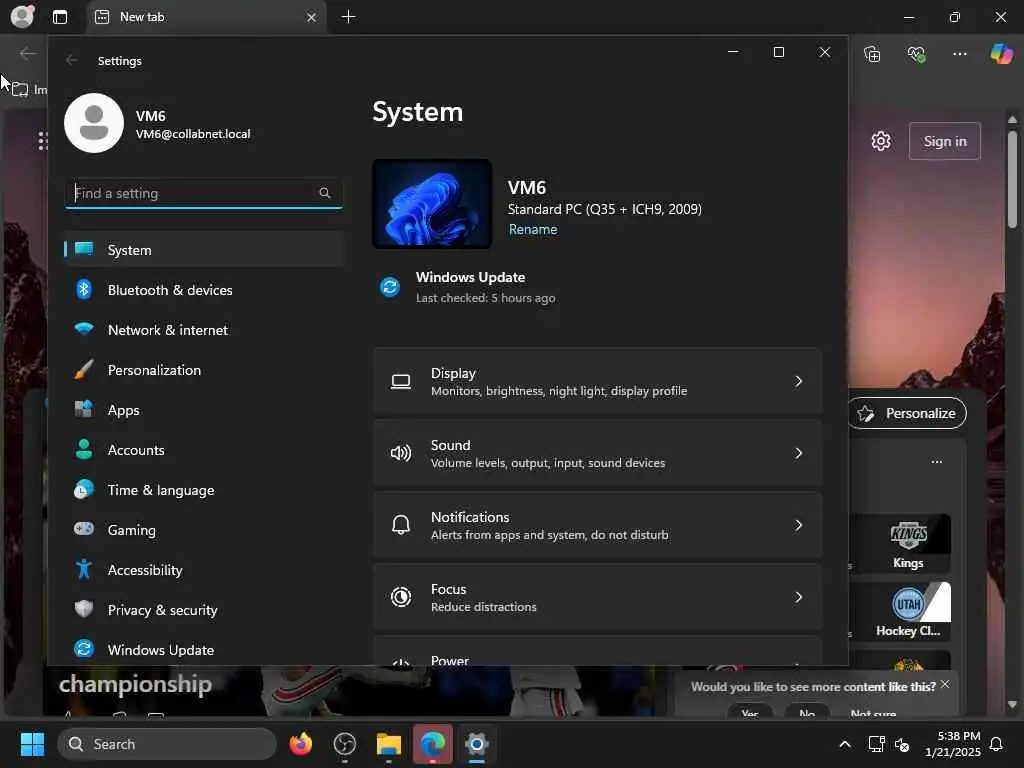Open File Explorer from the taskbar
The width and height of the screenshot is (1024, 768).
pyautogui.click(x=389, y=744)
